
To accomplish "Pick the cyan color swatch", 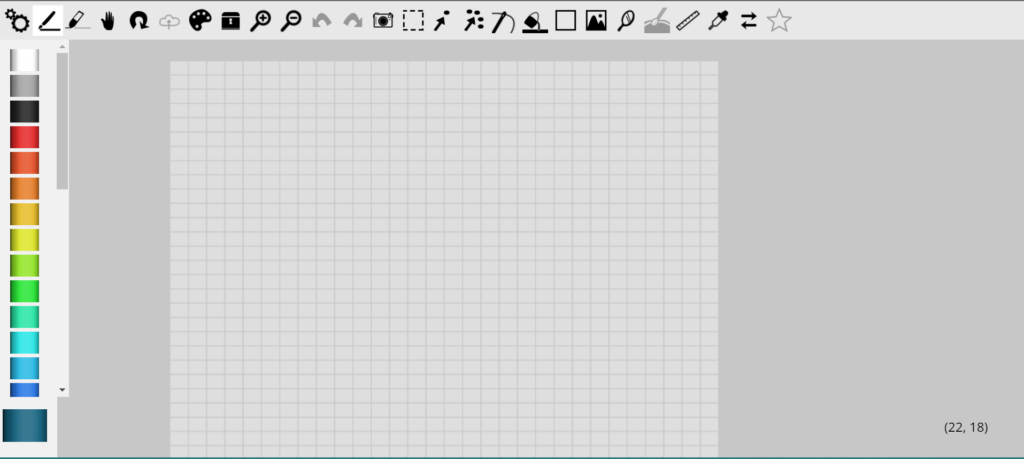I will pyautogui.click(x=24, y=342).
